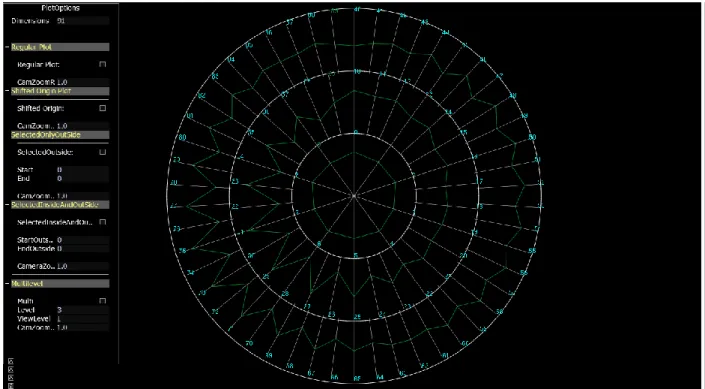
Task: Edit the ViewLevel value field
Action: [83, 319]
